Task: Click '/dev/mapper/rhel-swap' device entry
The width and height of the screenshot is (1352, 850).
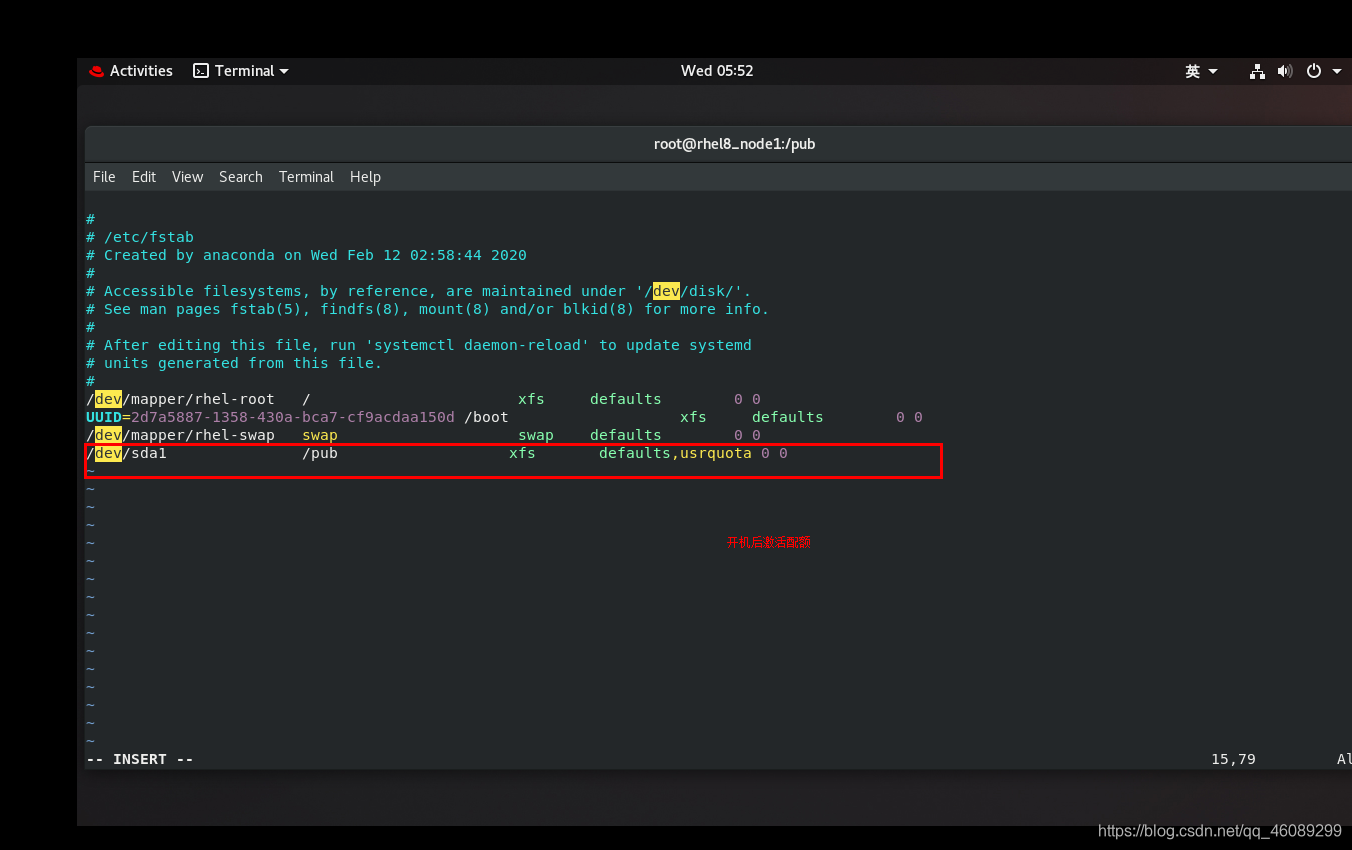Action: click(180, 435)
